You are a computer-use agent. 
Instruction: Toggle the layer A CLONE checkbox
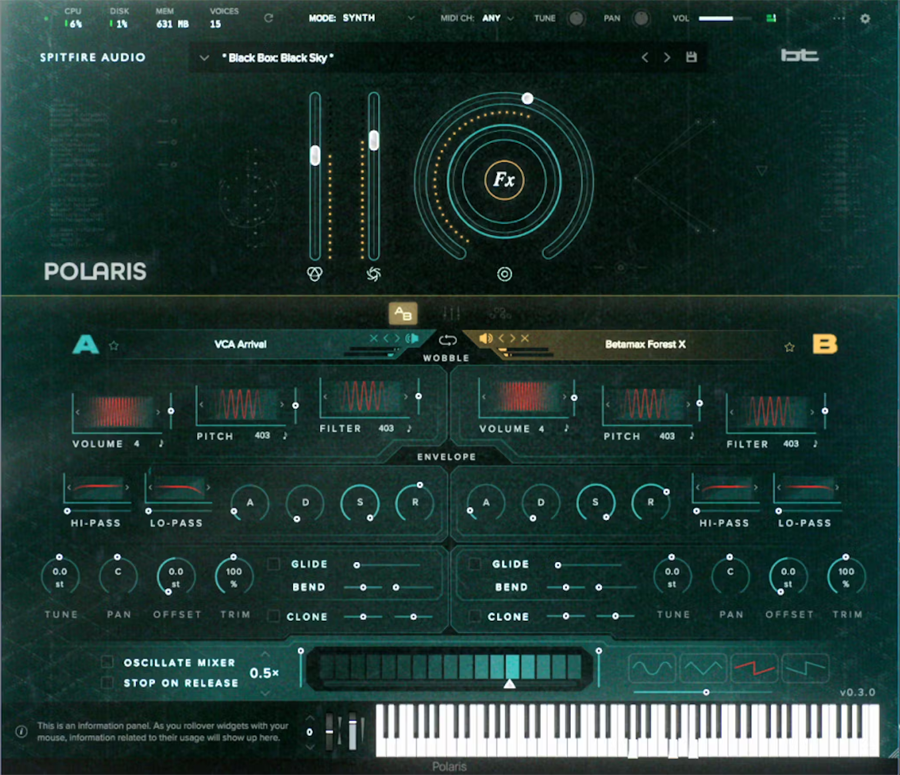tap(274, 616)
